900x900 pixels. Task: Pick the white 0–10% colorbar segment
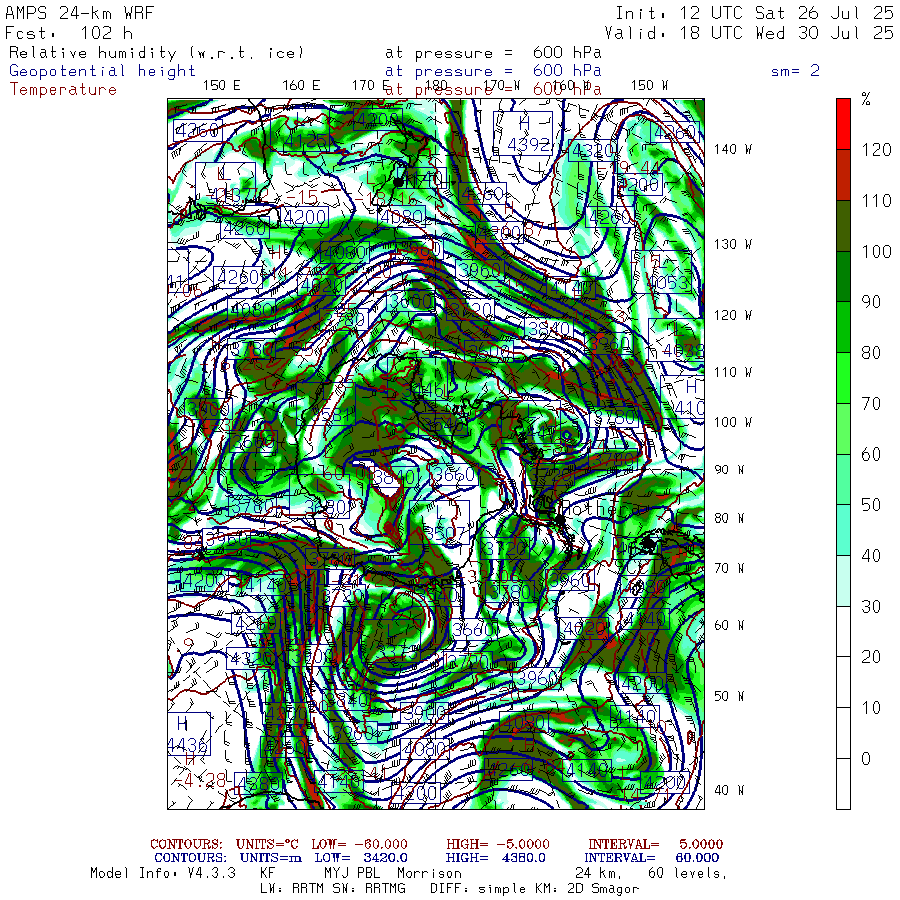843,733
